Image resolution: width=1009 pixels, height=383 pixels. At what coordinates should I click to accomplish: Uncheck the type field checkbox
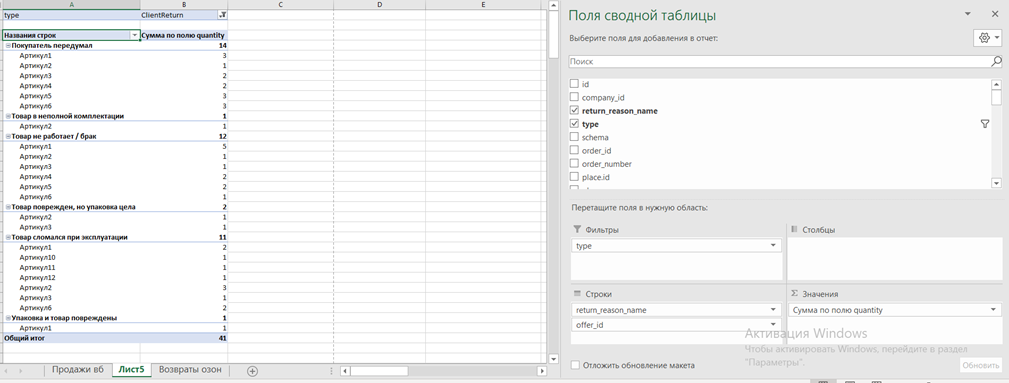coord(575,124)
